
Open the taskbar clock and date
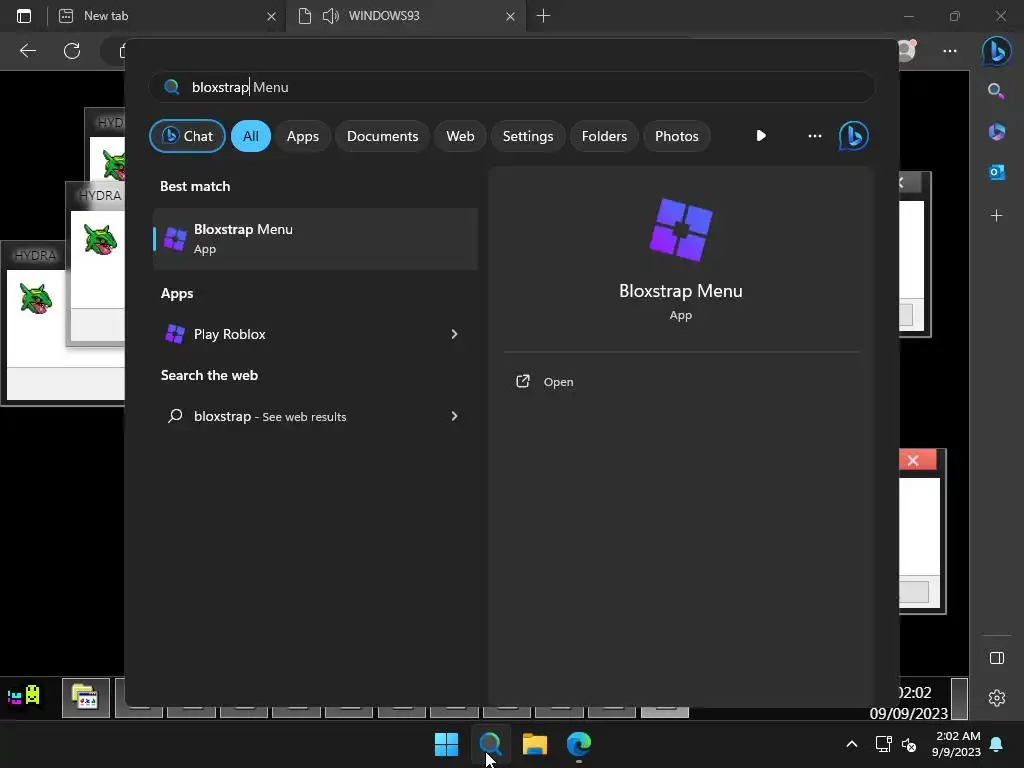[957, 744]
